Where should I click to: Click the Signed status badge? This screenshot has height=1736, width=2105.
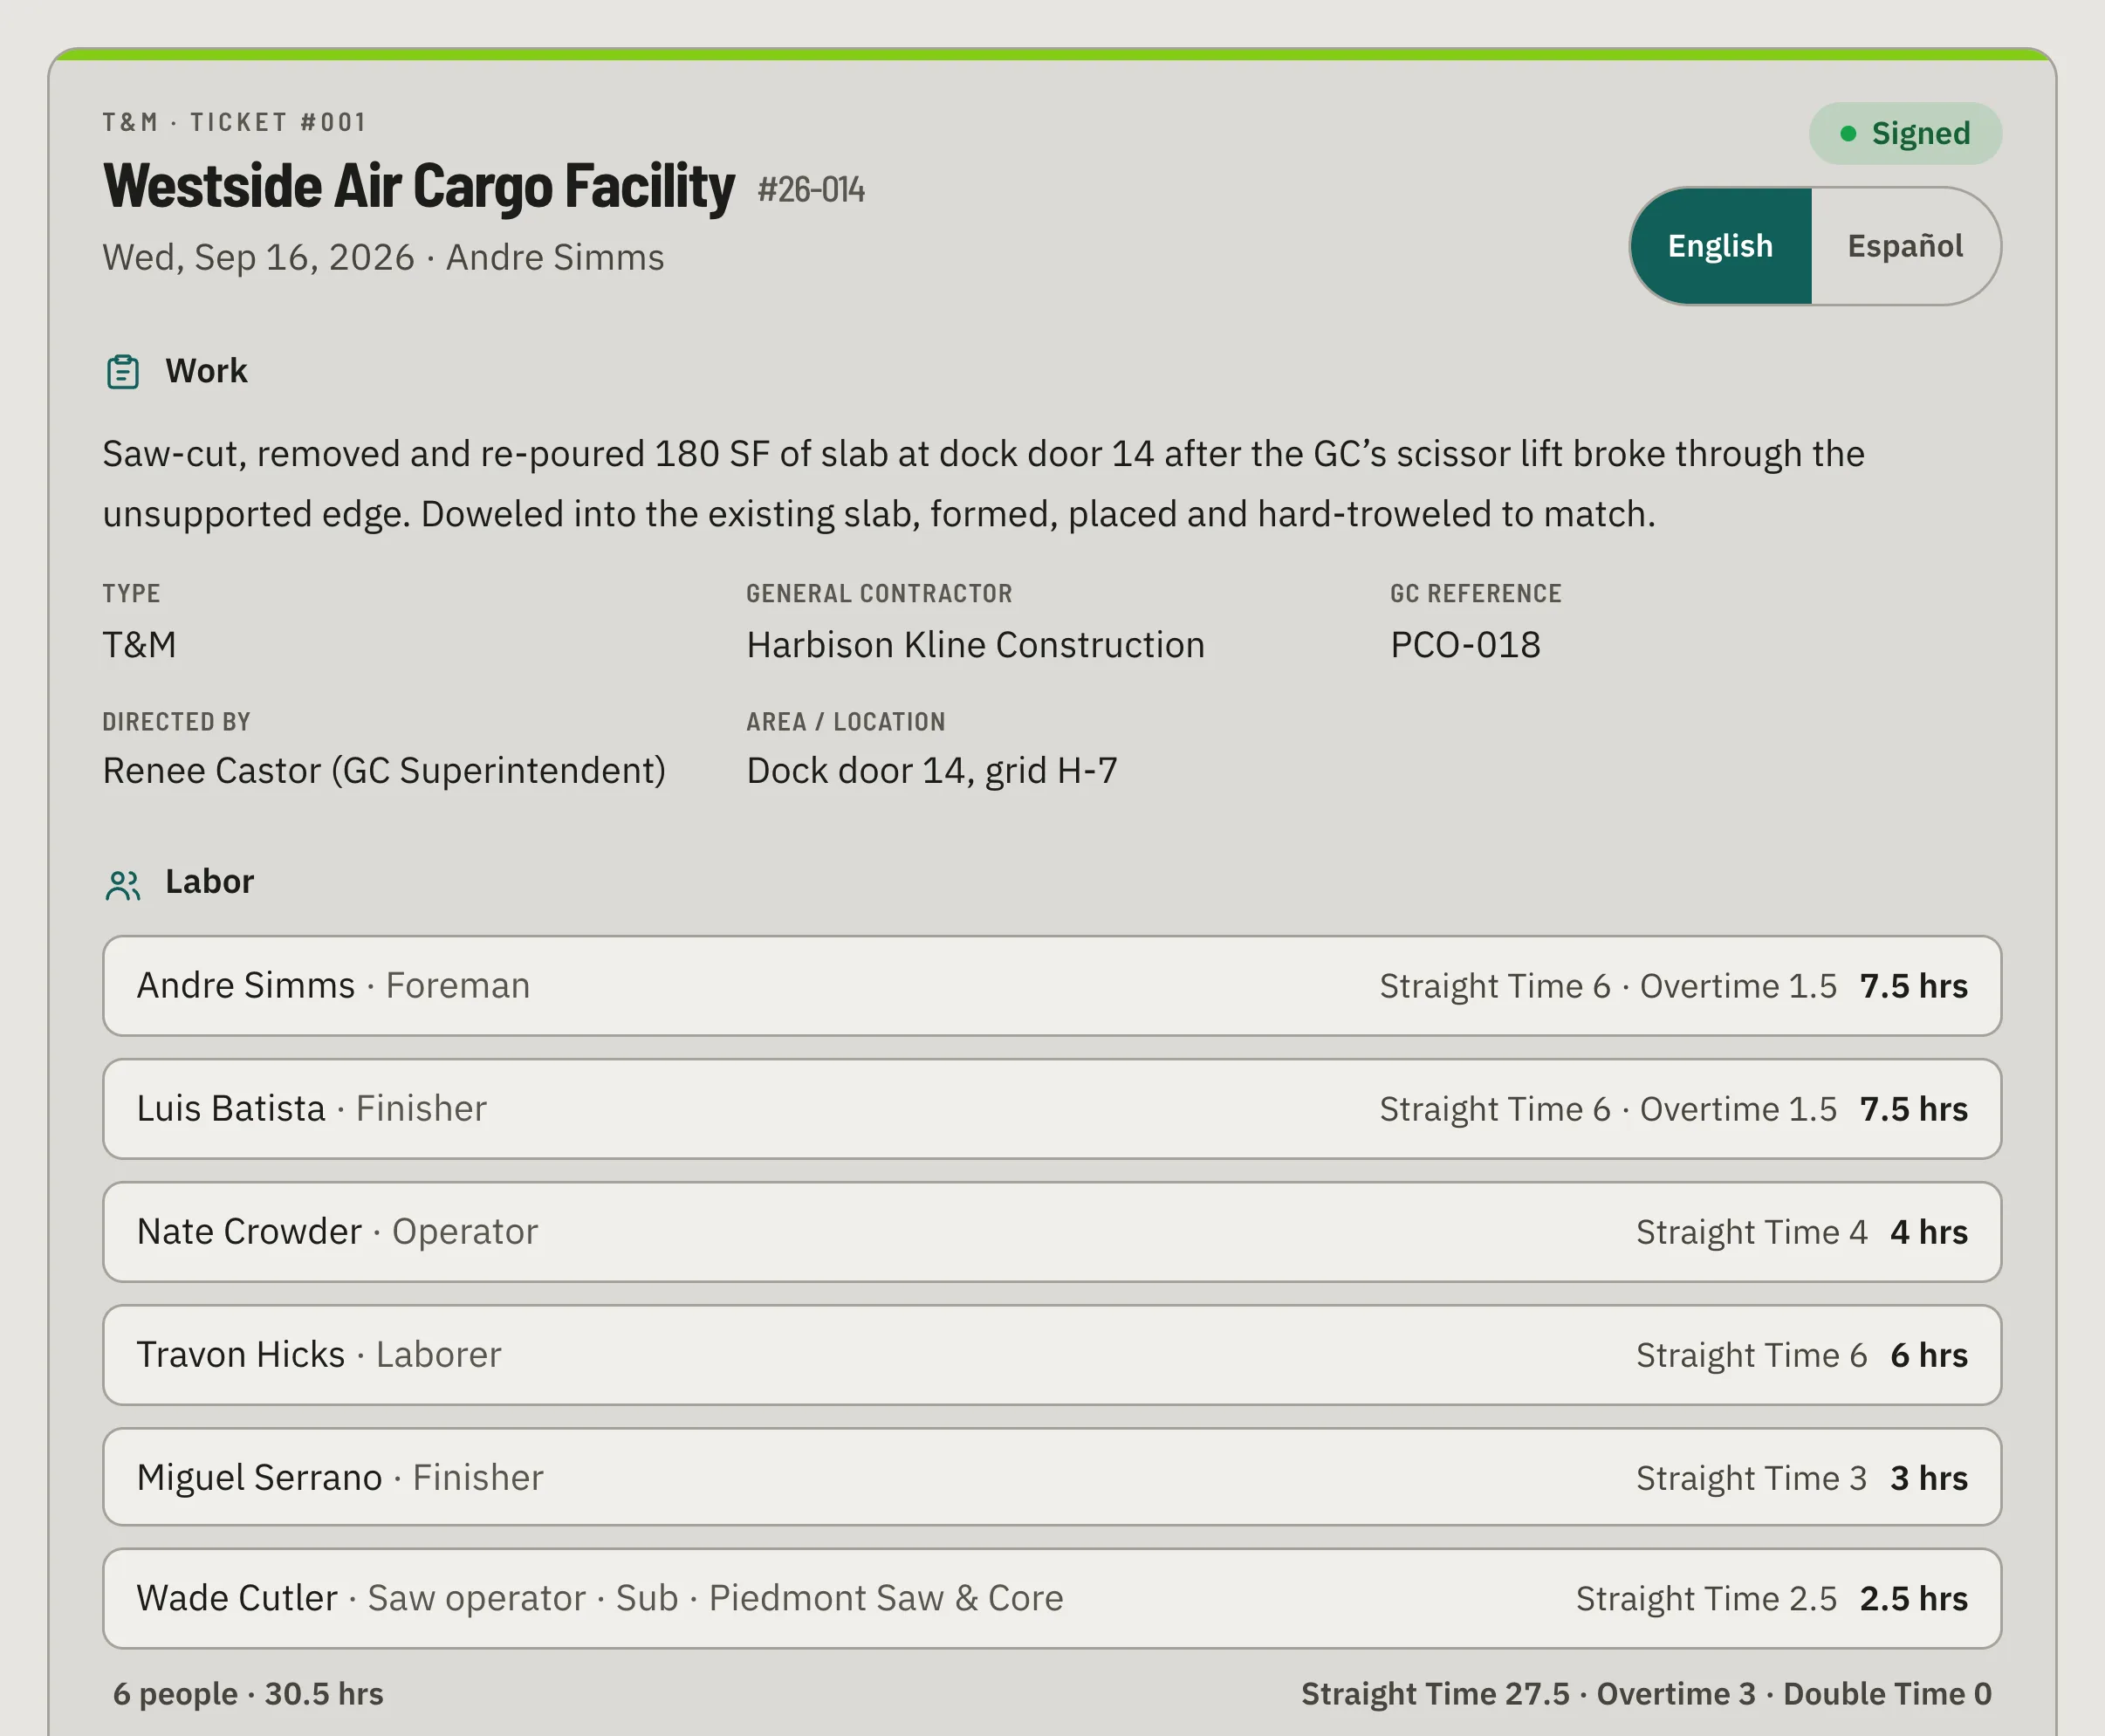pos(1905,133)
